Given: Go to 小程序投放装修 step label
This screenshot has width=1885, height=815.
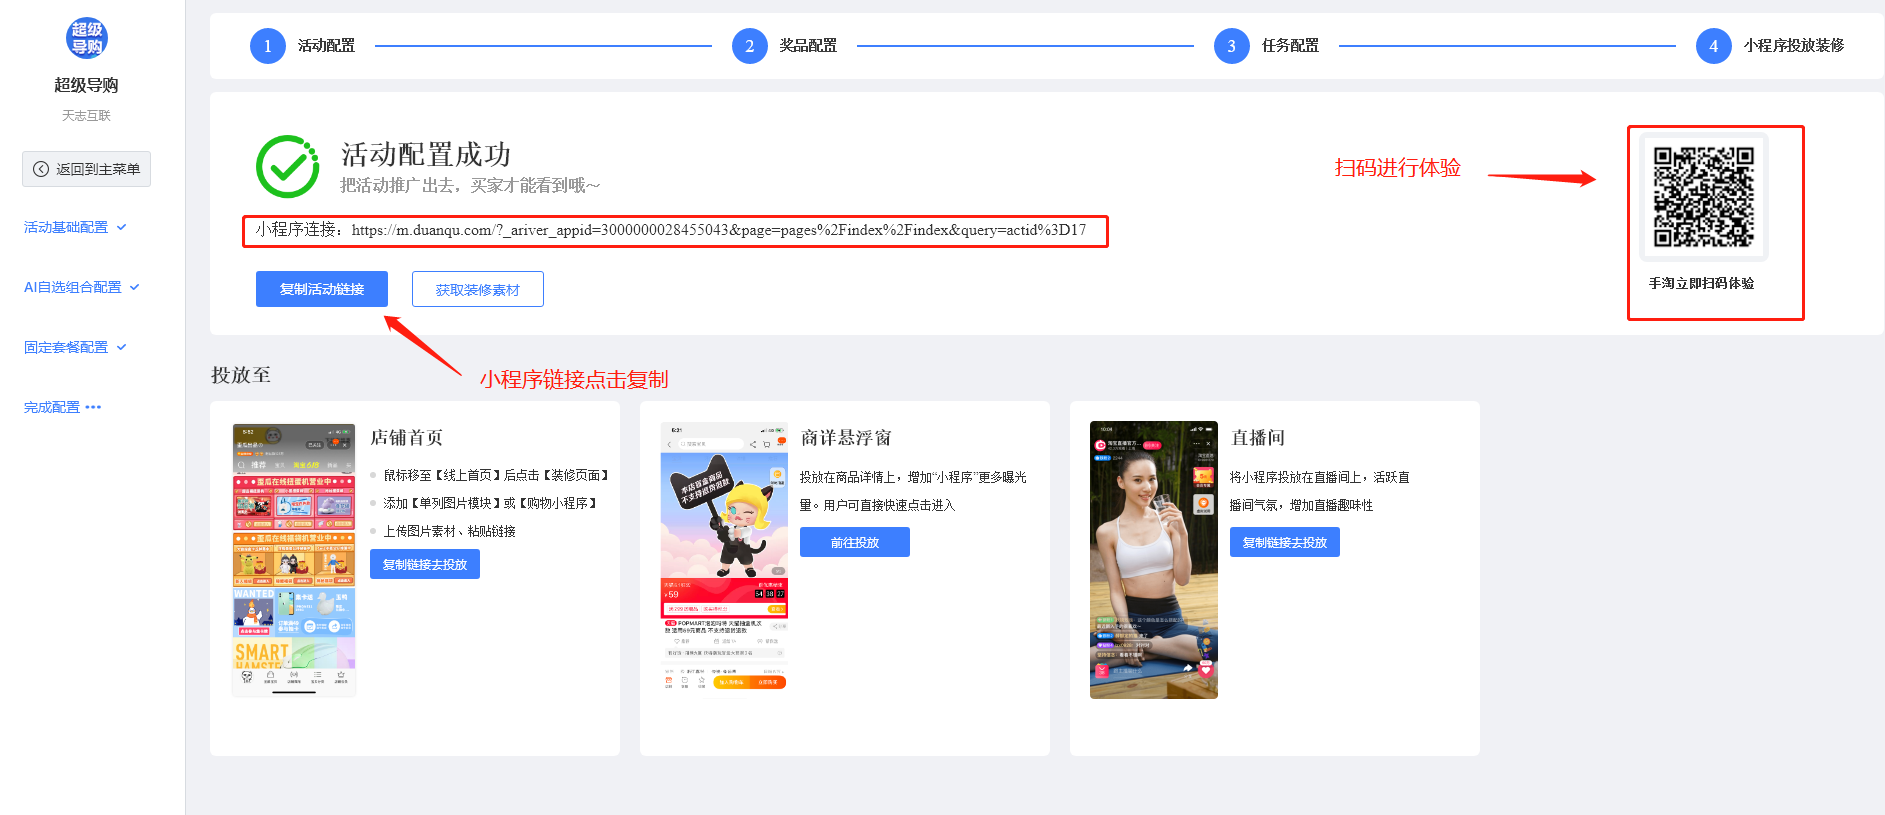Looking at the screenshot, I should (1794, 46).
